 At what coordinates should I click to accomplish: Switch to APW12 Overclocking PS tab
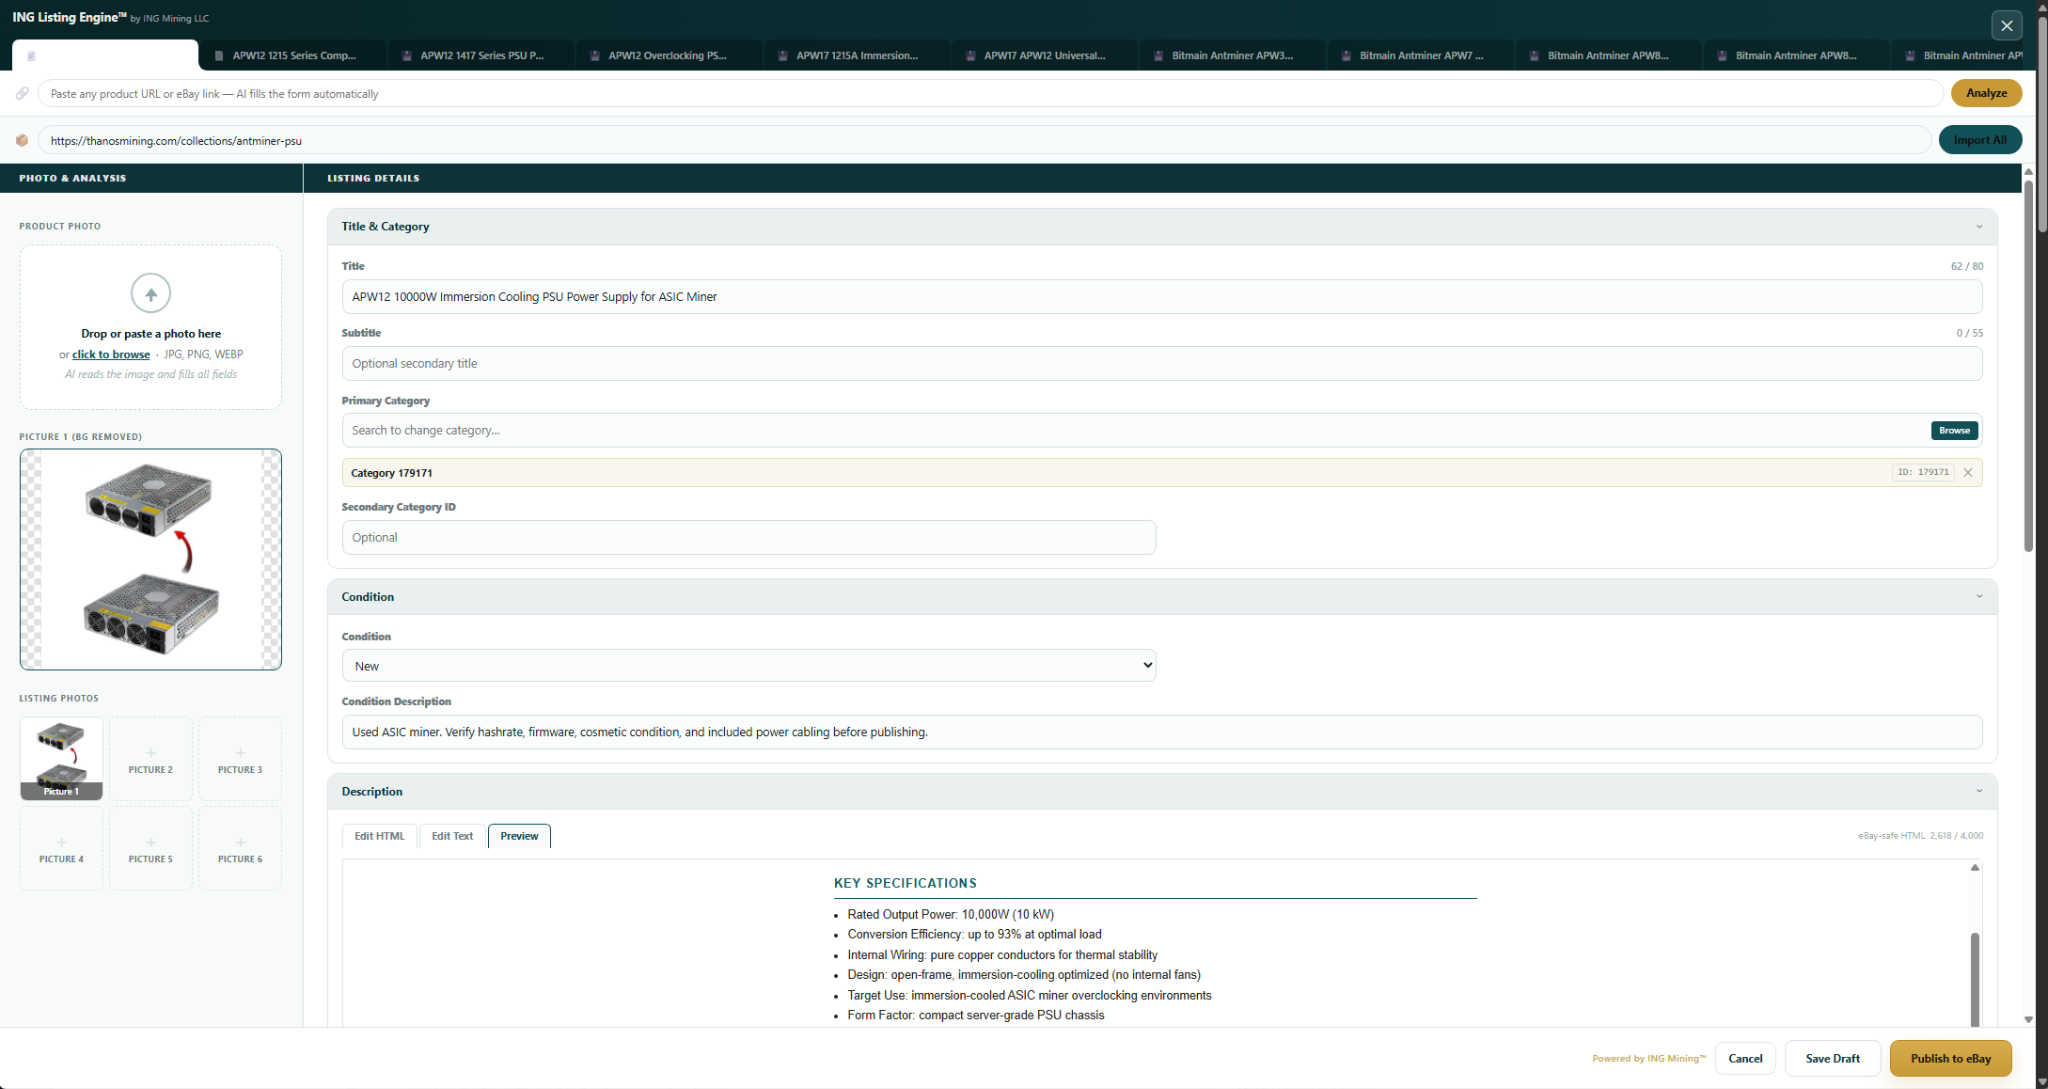[x=670, y=56]
